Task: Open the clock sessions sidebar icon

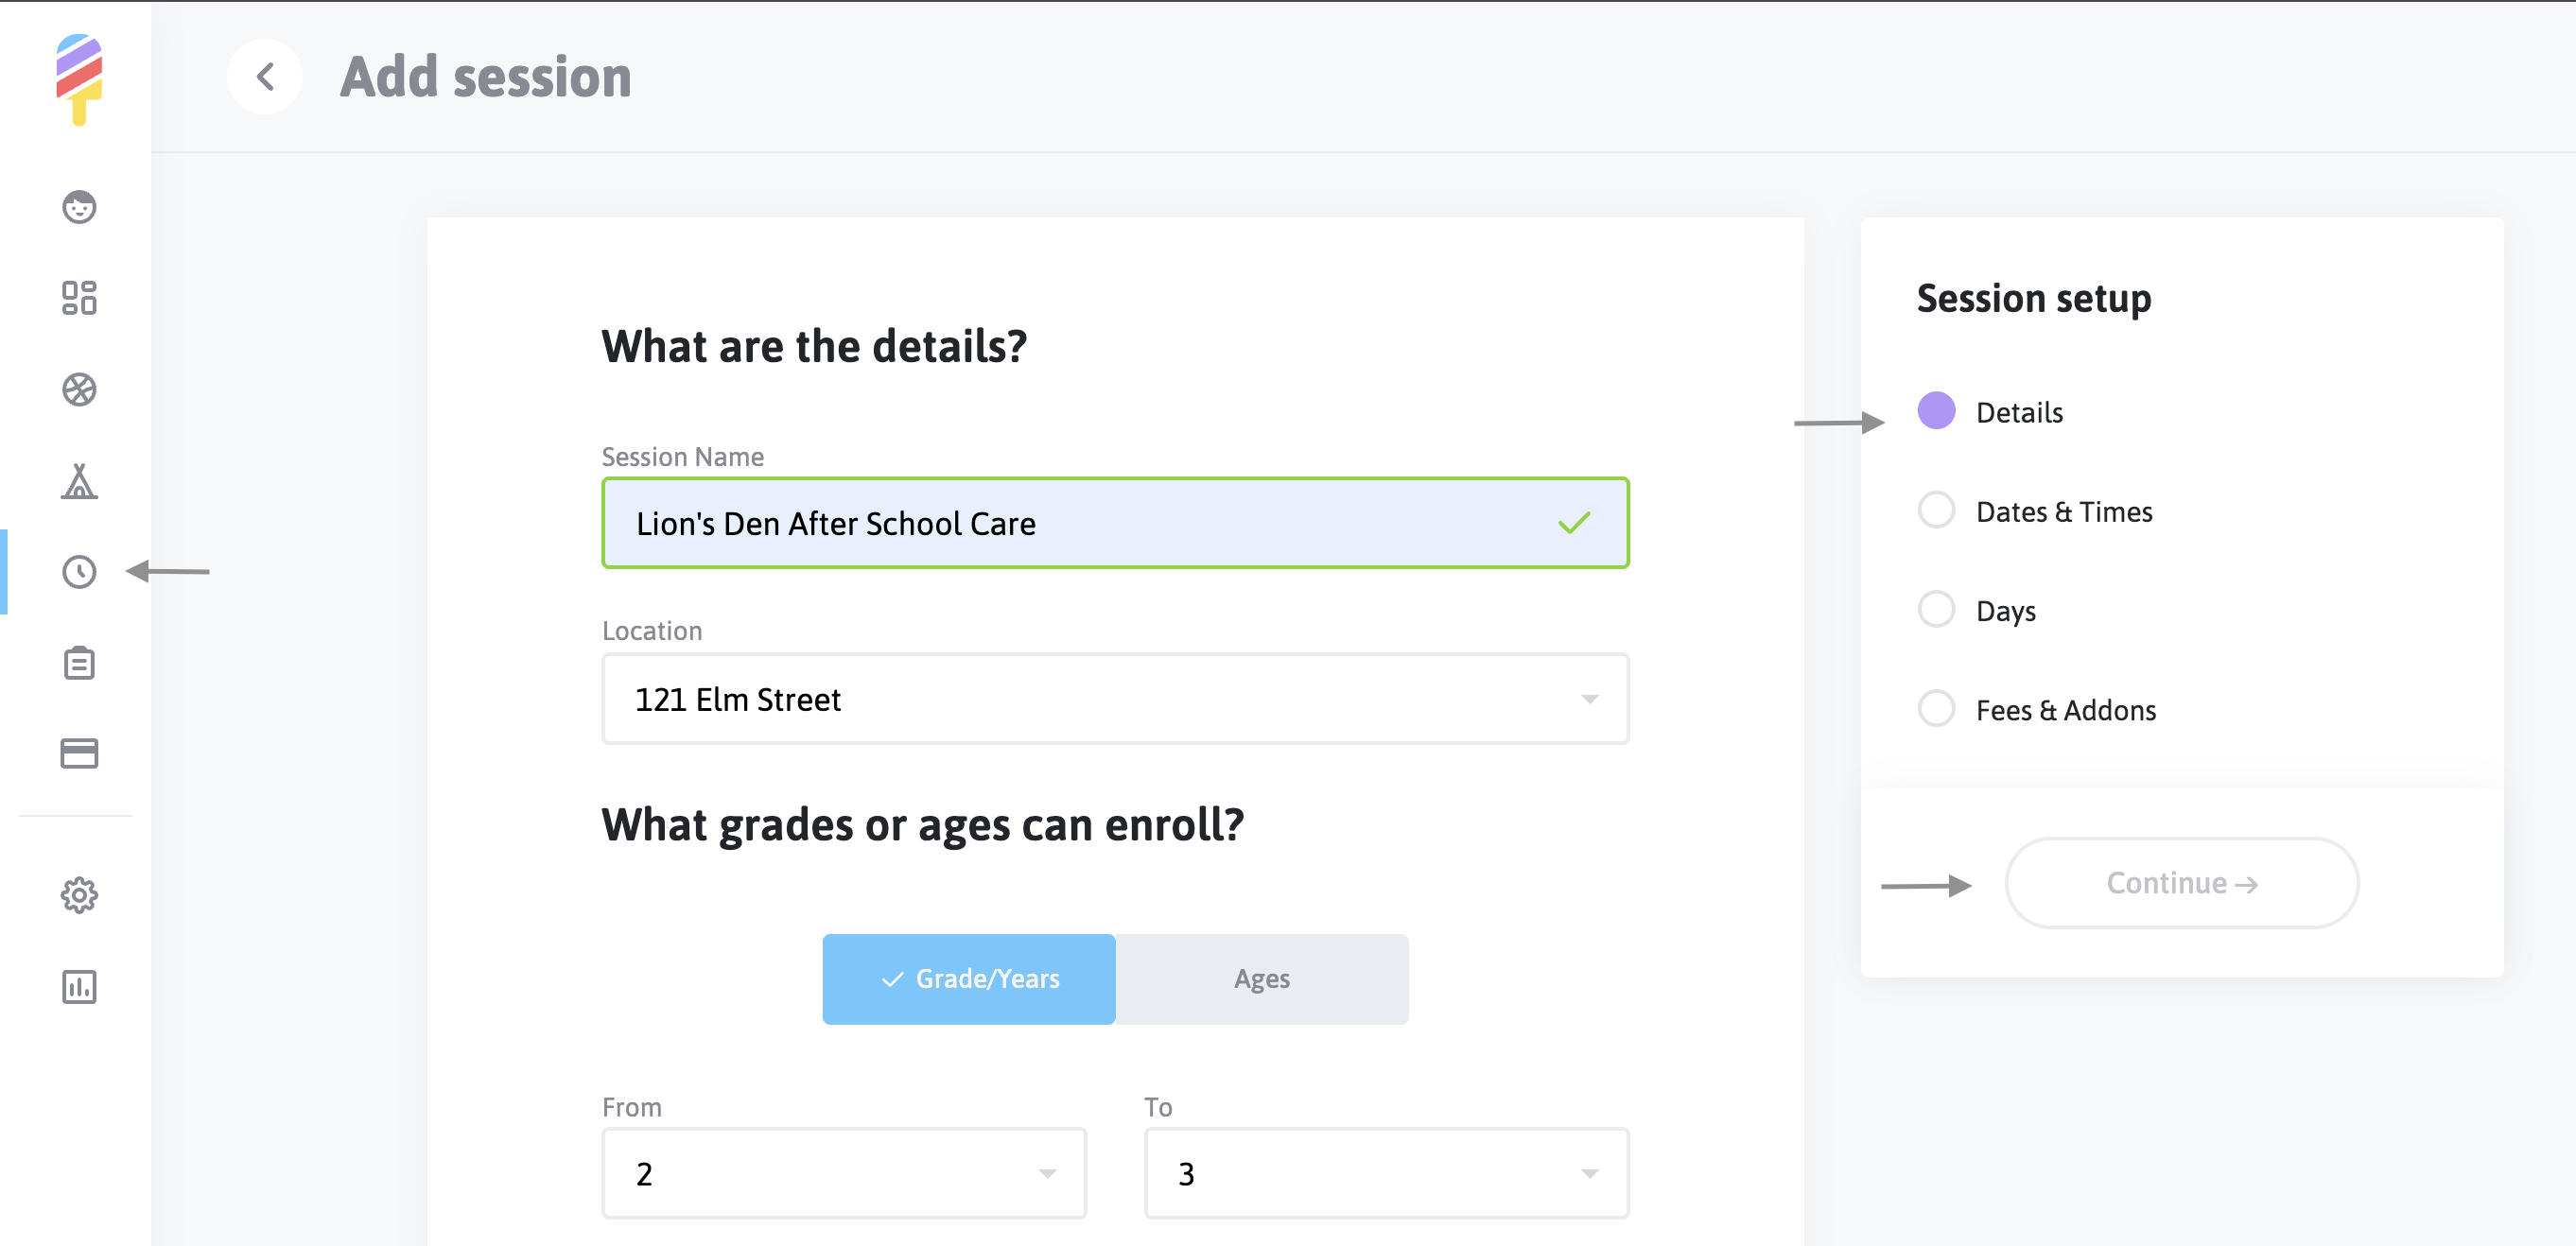Action: [79, 572]
